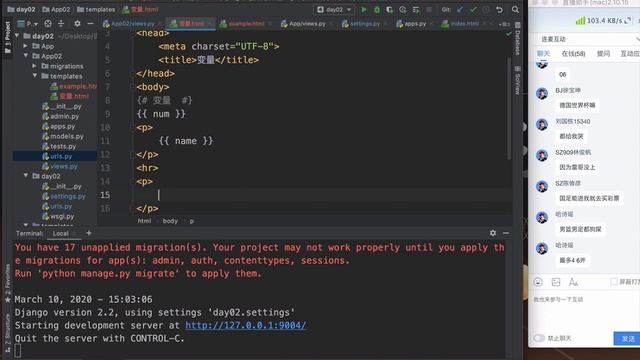The image size is (640, 360).
Task: Run the day02 configuration
Action: (363, 9)
